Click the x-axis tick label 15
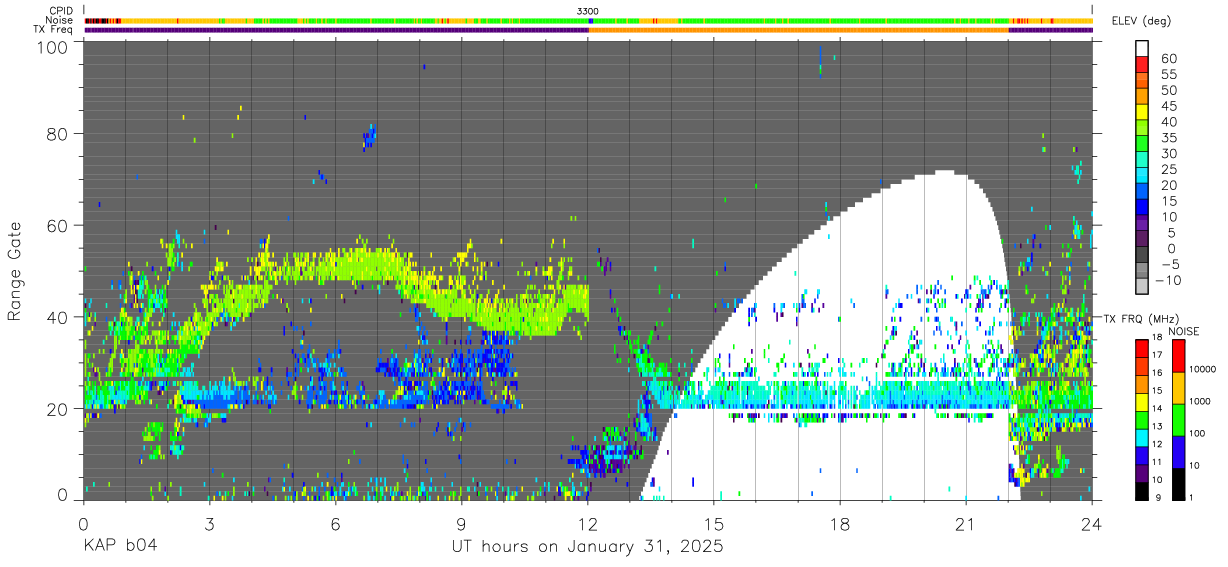 point(714,526)
